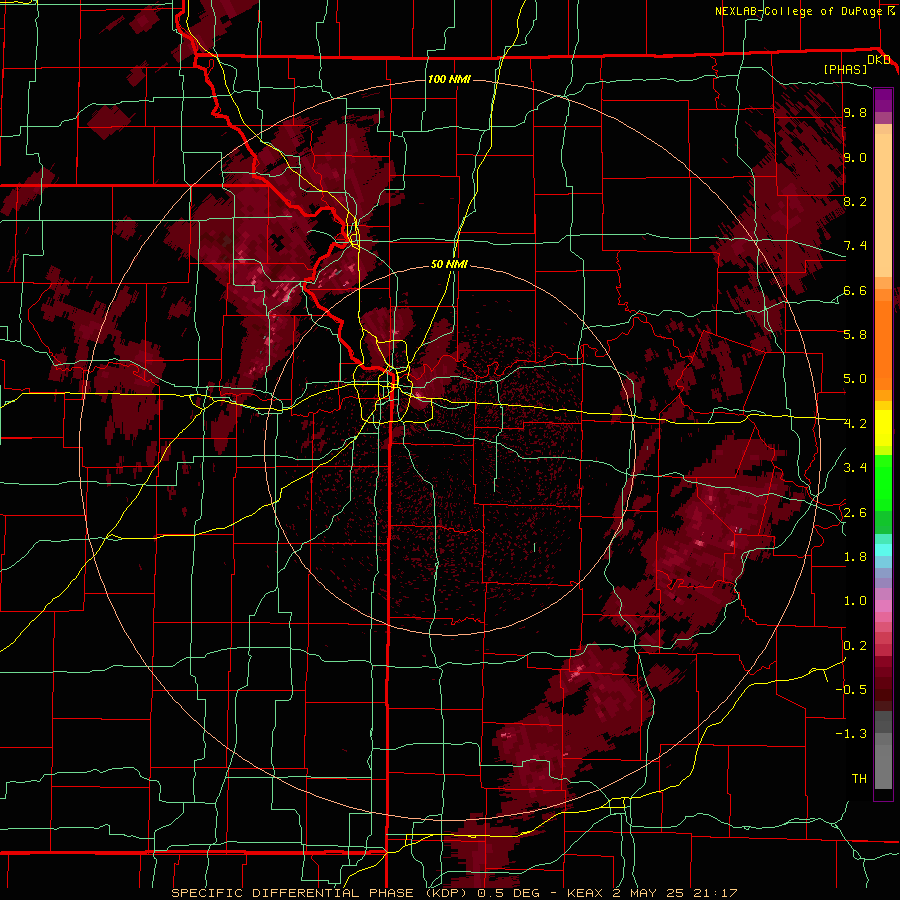Image resolution: width=900 pixels, height=900 pixels.
Task: Click the [PHAS] units label
Action: [845, 69]
